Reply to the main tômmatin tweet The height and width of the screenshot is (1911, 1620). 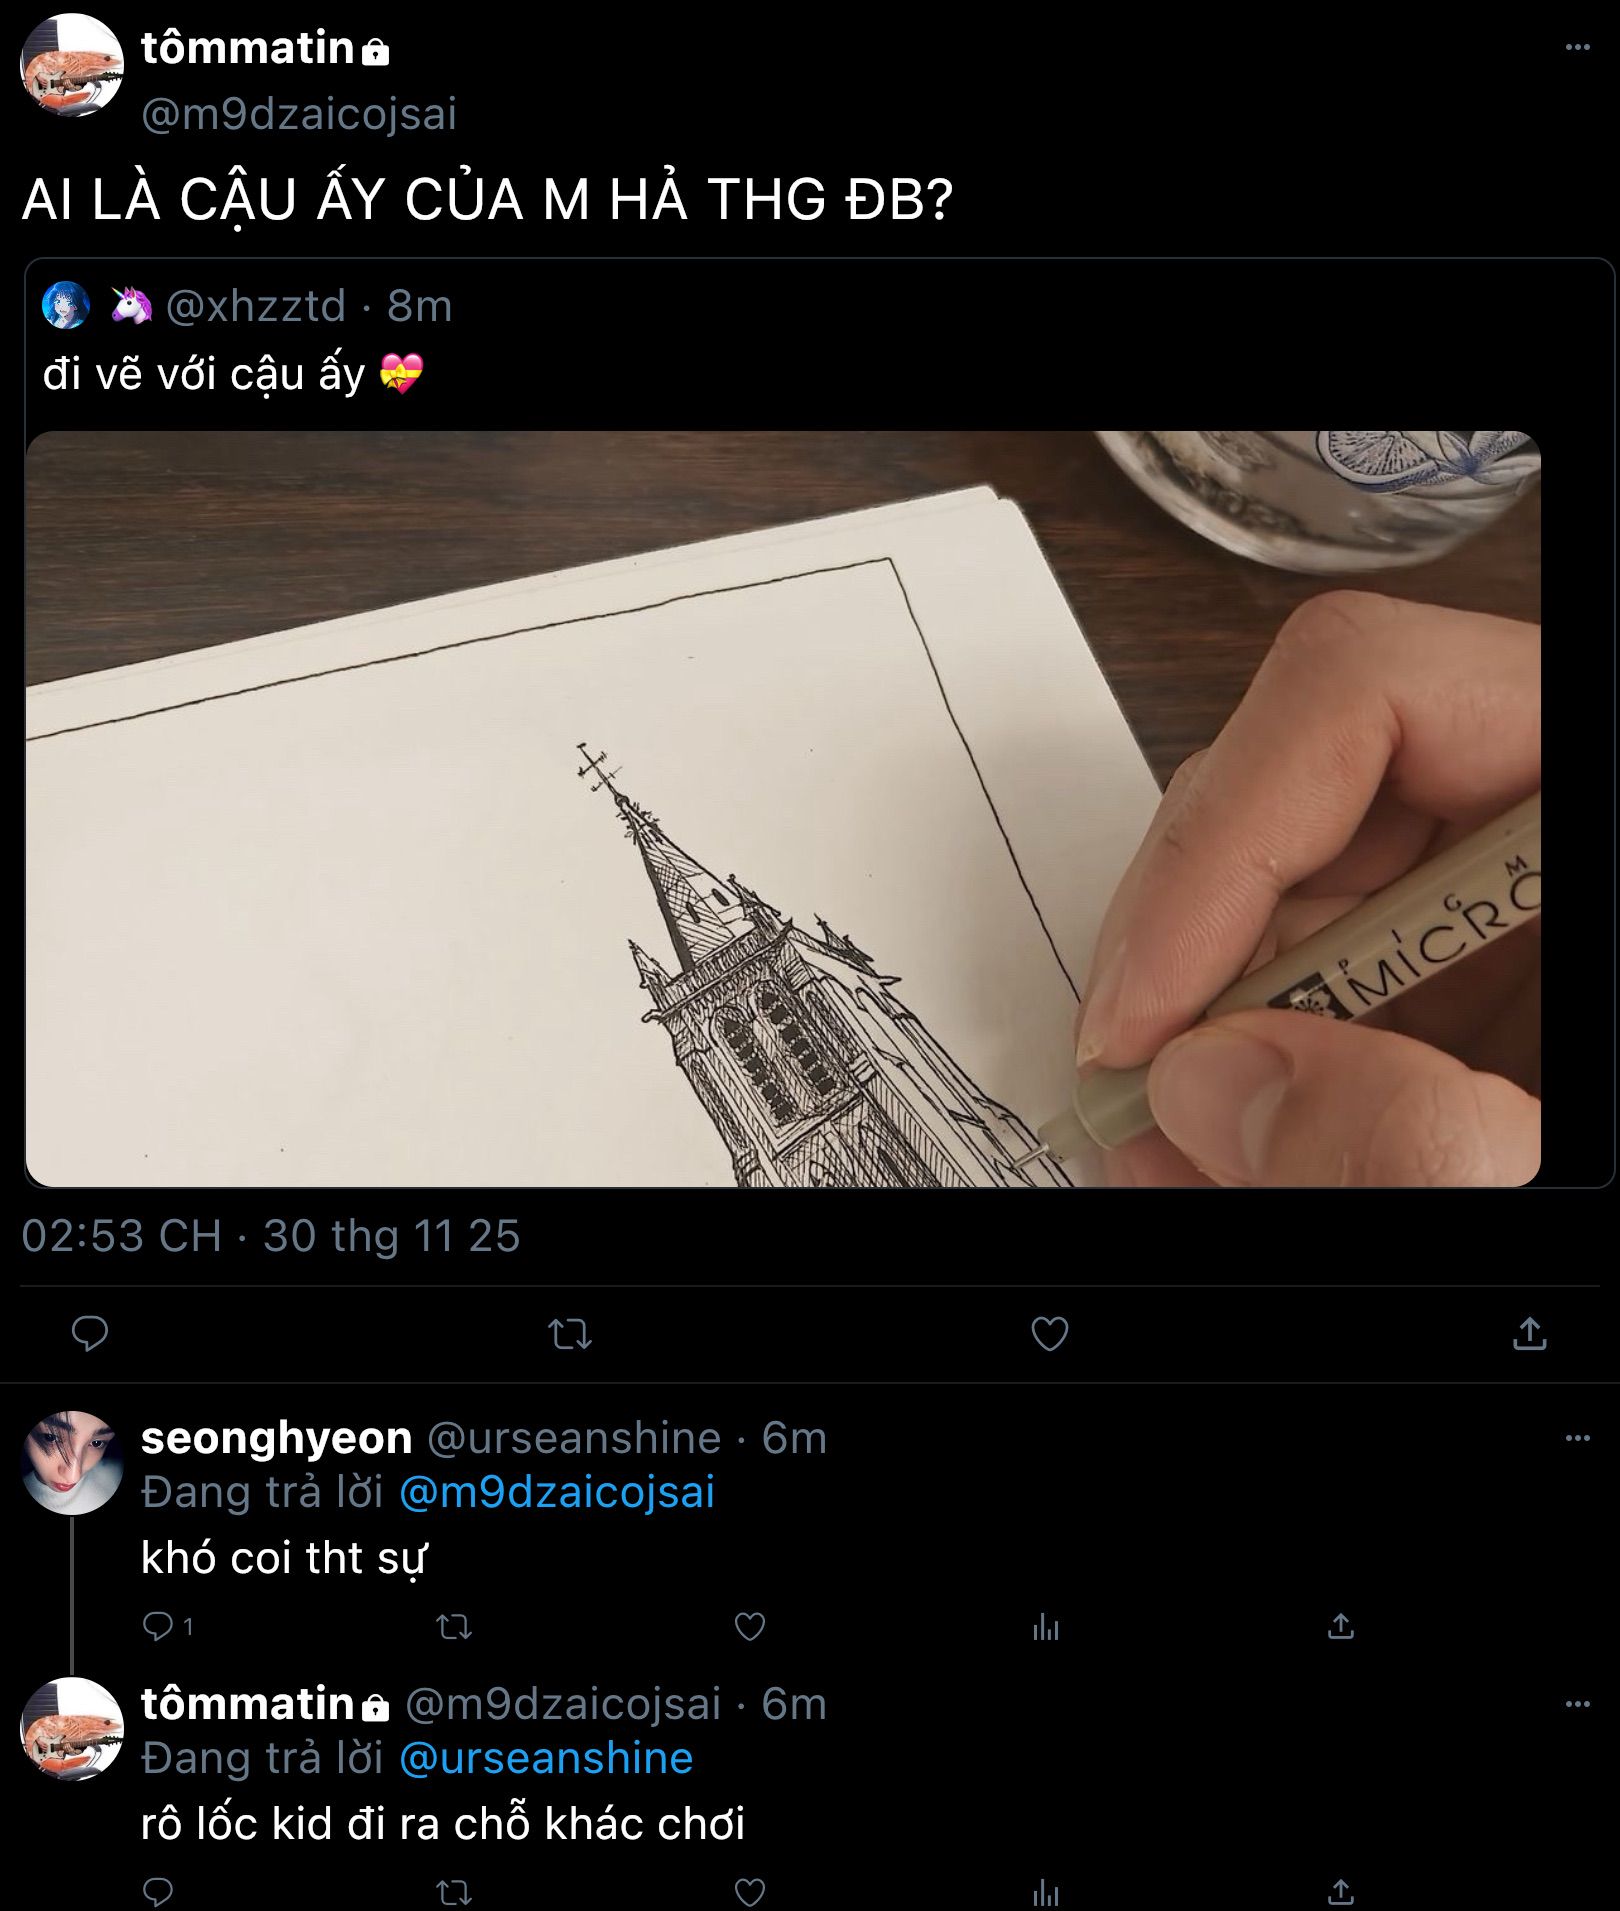(90, 1333)
